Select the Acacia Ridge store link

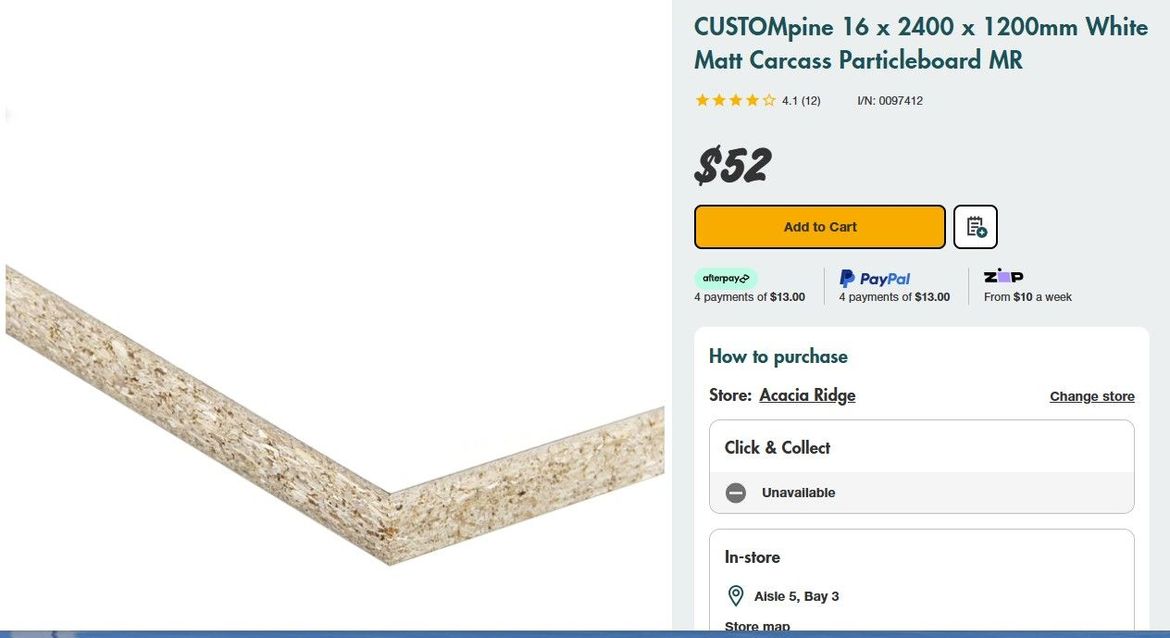tap(807, 395)
